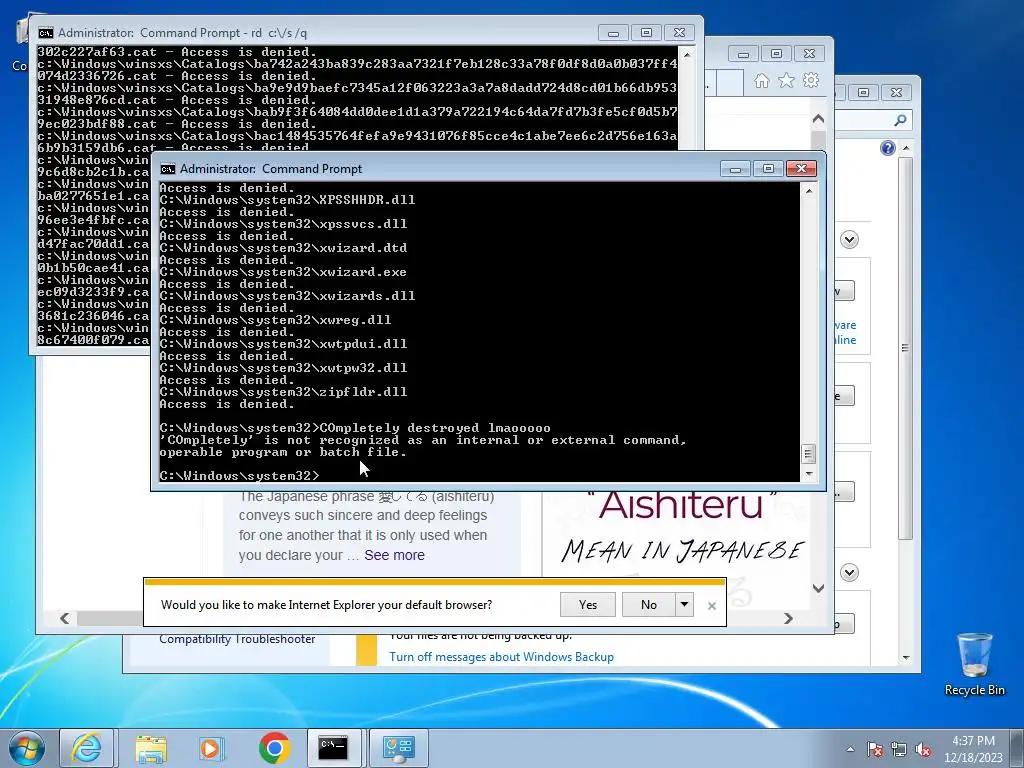This screenshot has width=1024, height=768.
Task: Open the Recycle Bin desktop icon
Action: pyautogui.click(x=974, y=664)
